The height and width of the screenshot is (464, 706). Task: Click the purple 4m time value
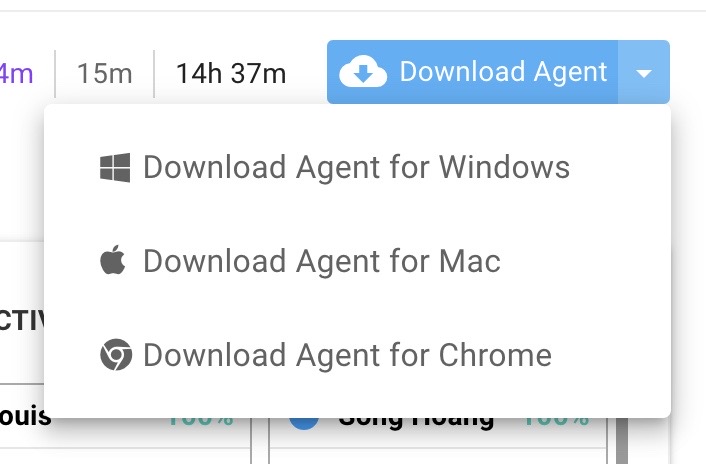click(16, 73)
